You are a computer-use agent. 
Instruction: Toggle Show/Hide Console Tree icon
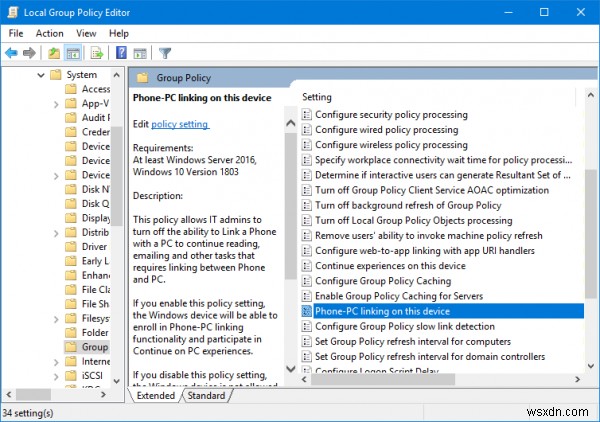(x=73, y=53)
